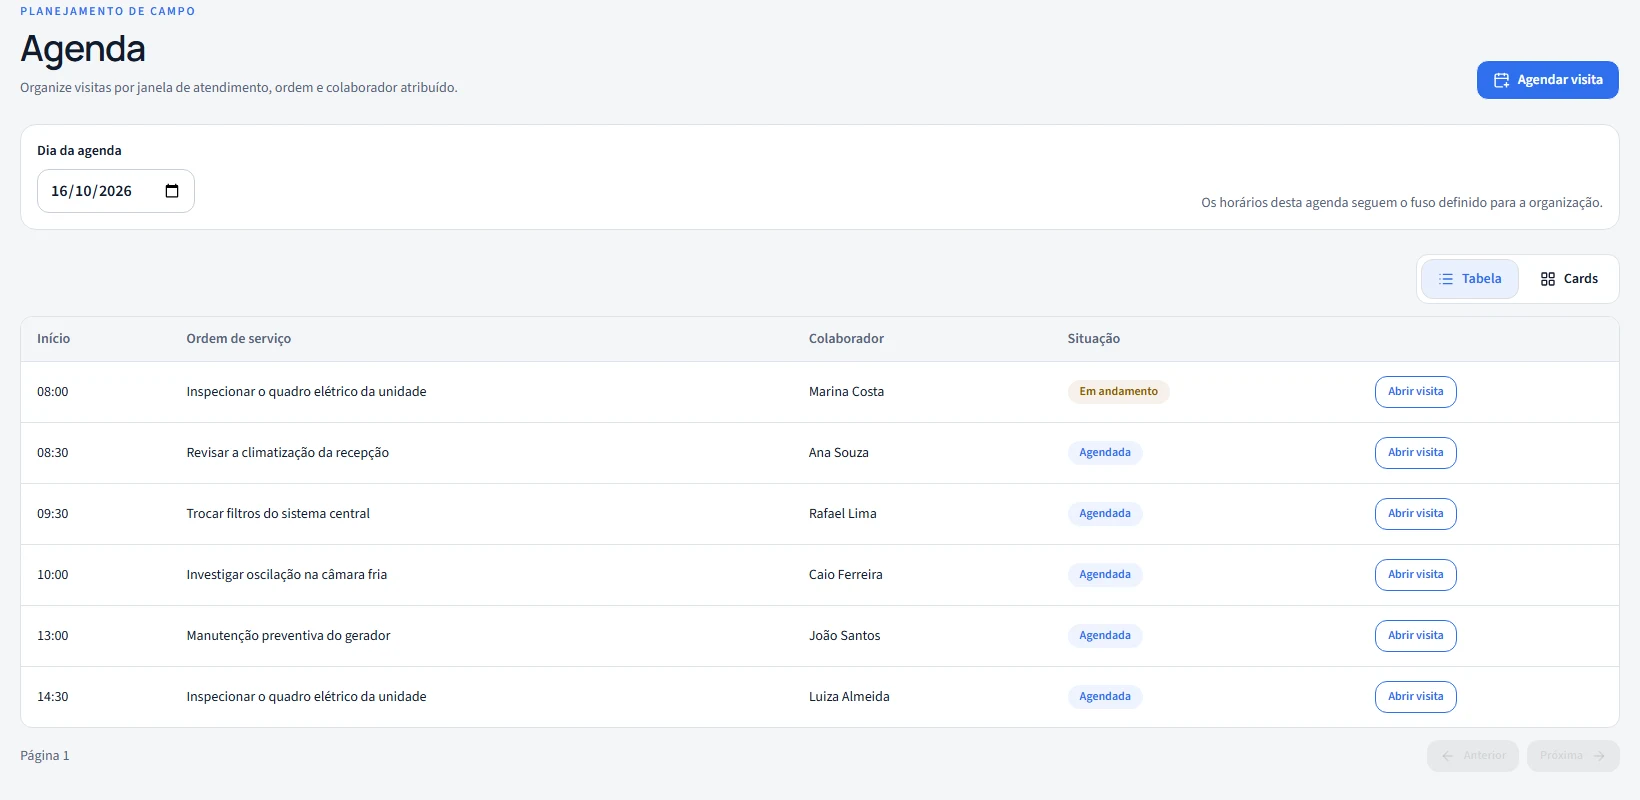1640x800 pixels.
Task: Click Agendada badge in Rafael Lima row
Action: (1105, 514)
